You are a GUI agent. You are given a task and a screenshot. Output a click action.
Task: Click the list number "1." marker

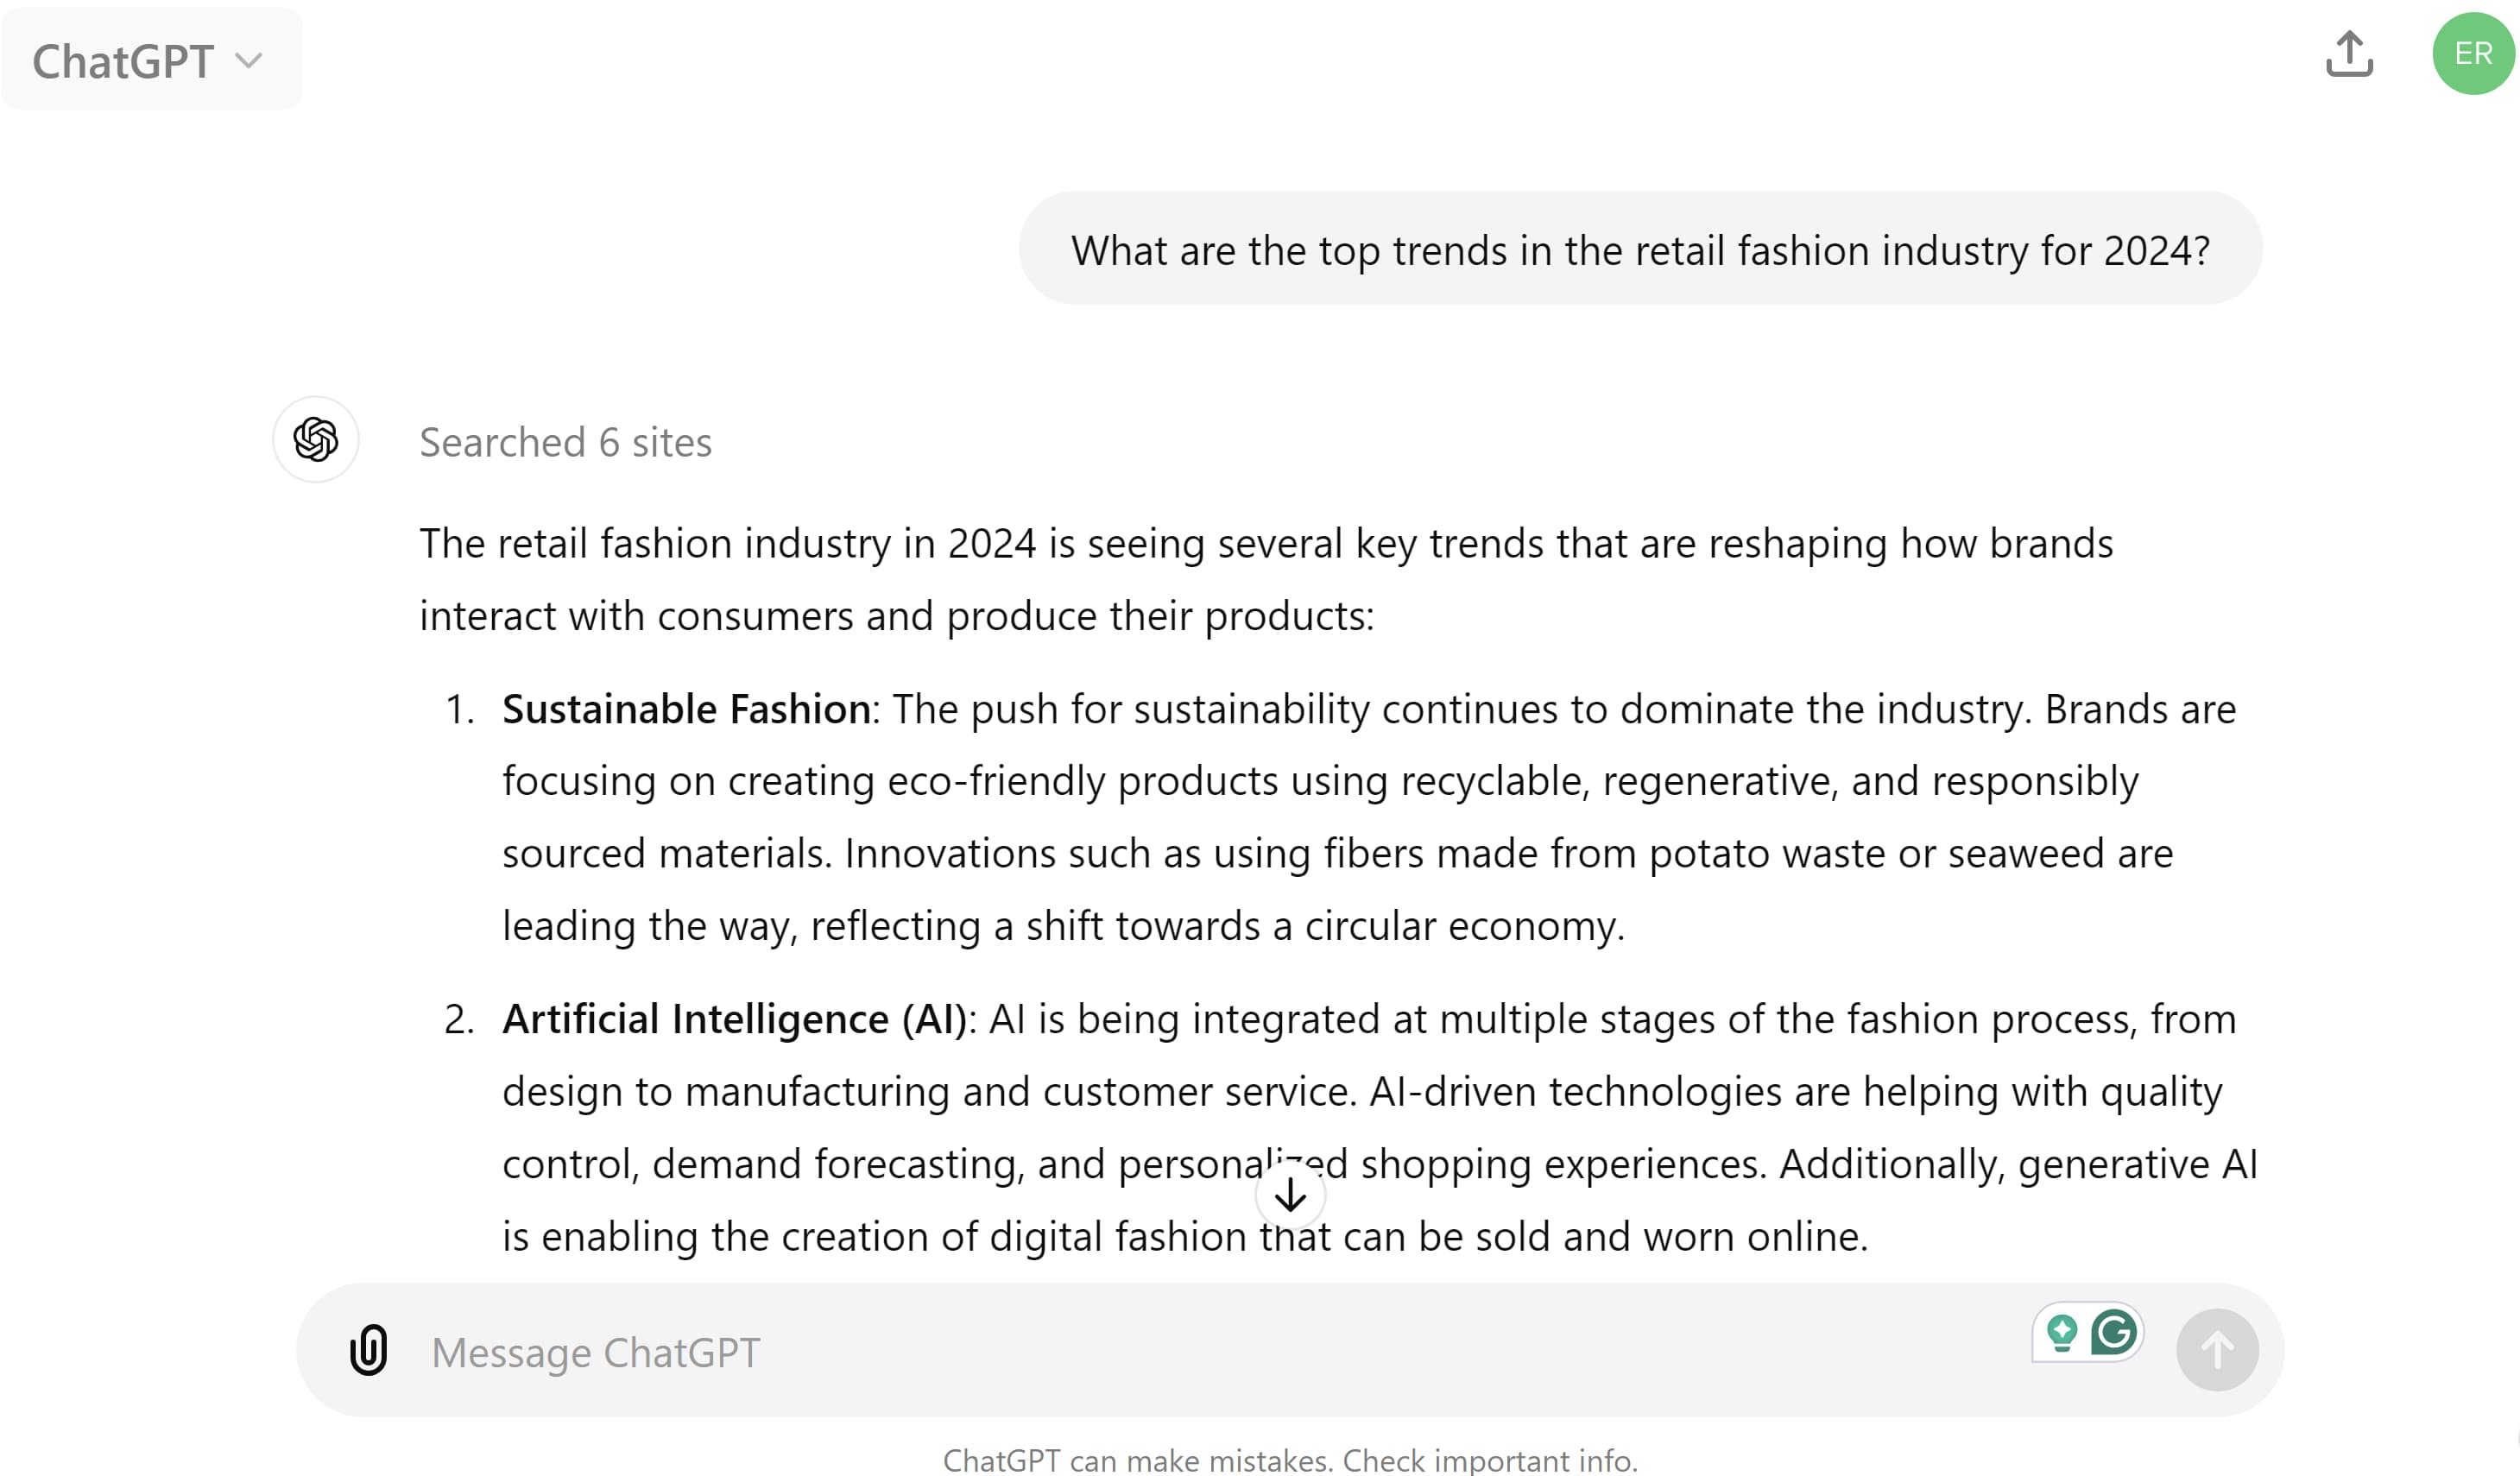click(459, 710)
